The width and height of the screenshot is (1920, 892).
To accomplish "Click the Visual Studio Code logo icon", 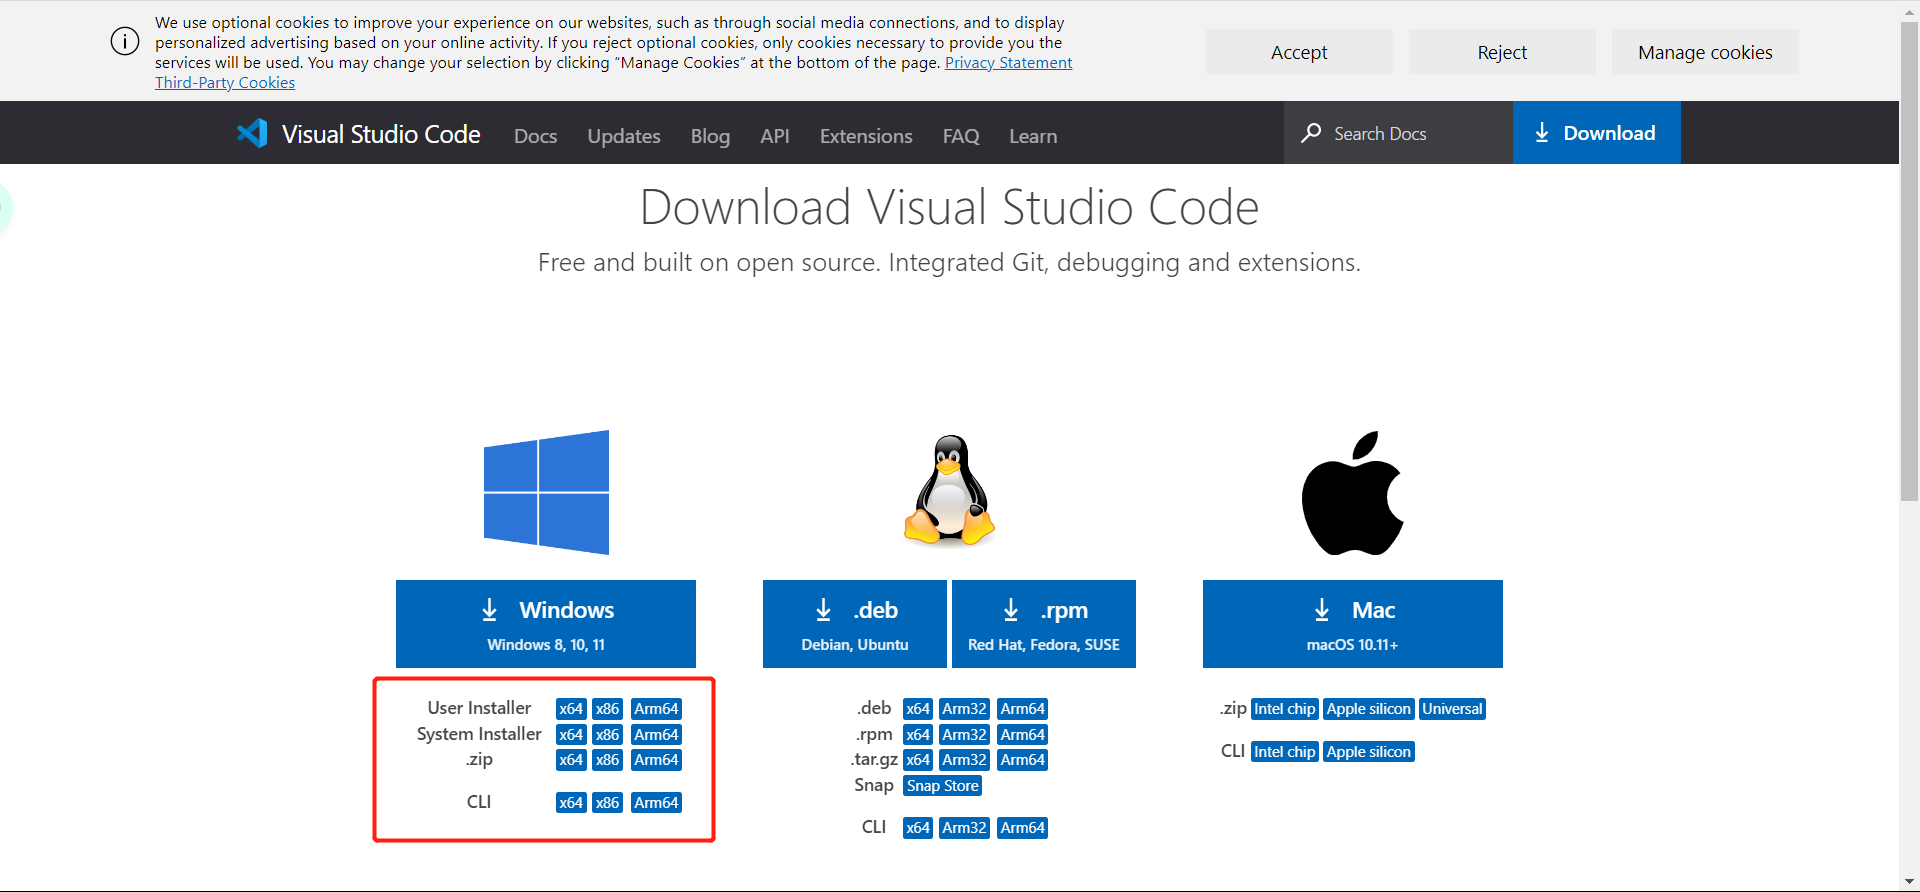I will [252, 133].
